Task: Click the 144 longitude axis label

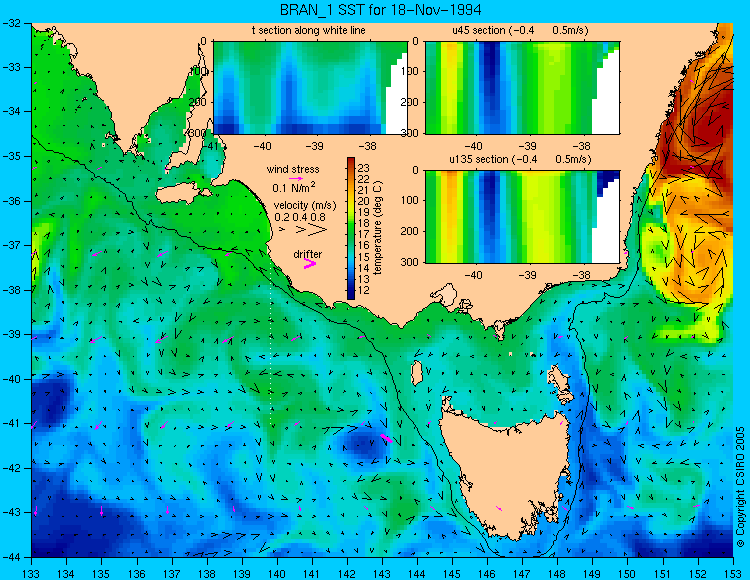Action: click(x=417, y=574)
